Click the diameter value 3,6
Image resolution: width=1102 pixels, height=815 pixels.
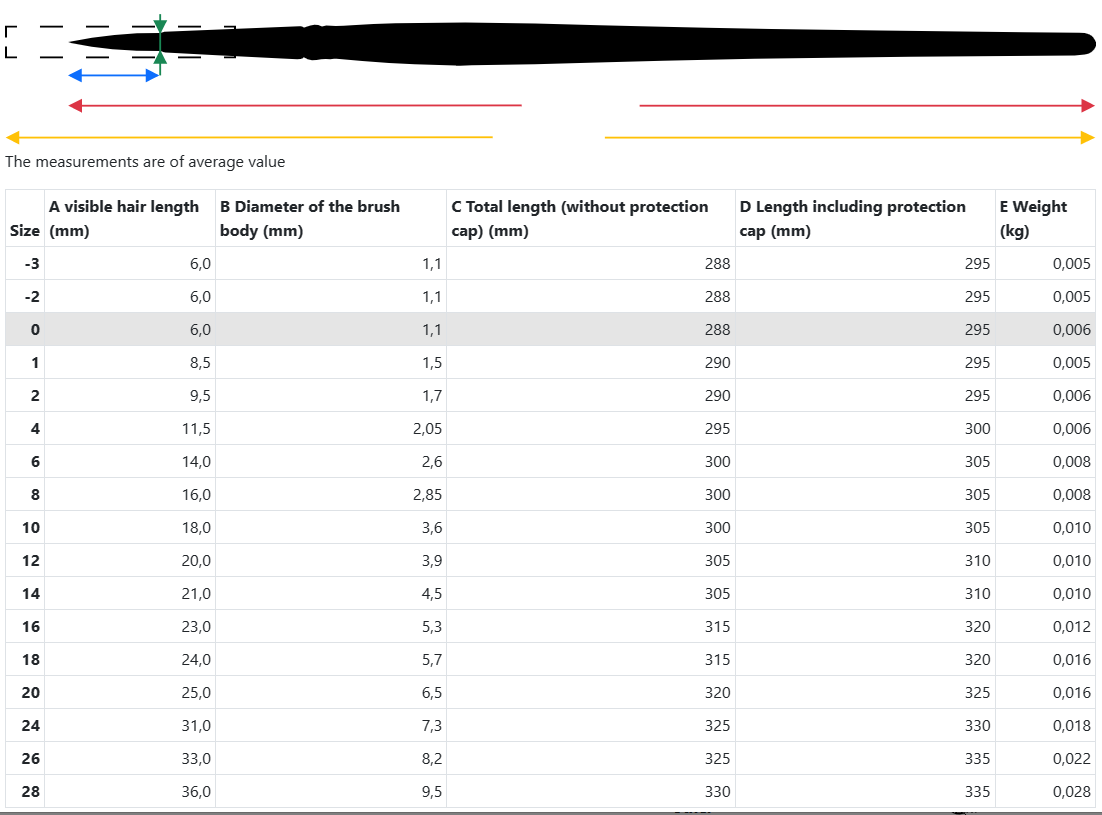coord(432,528)
